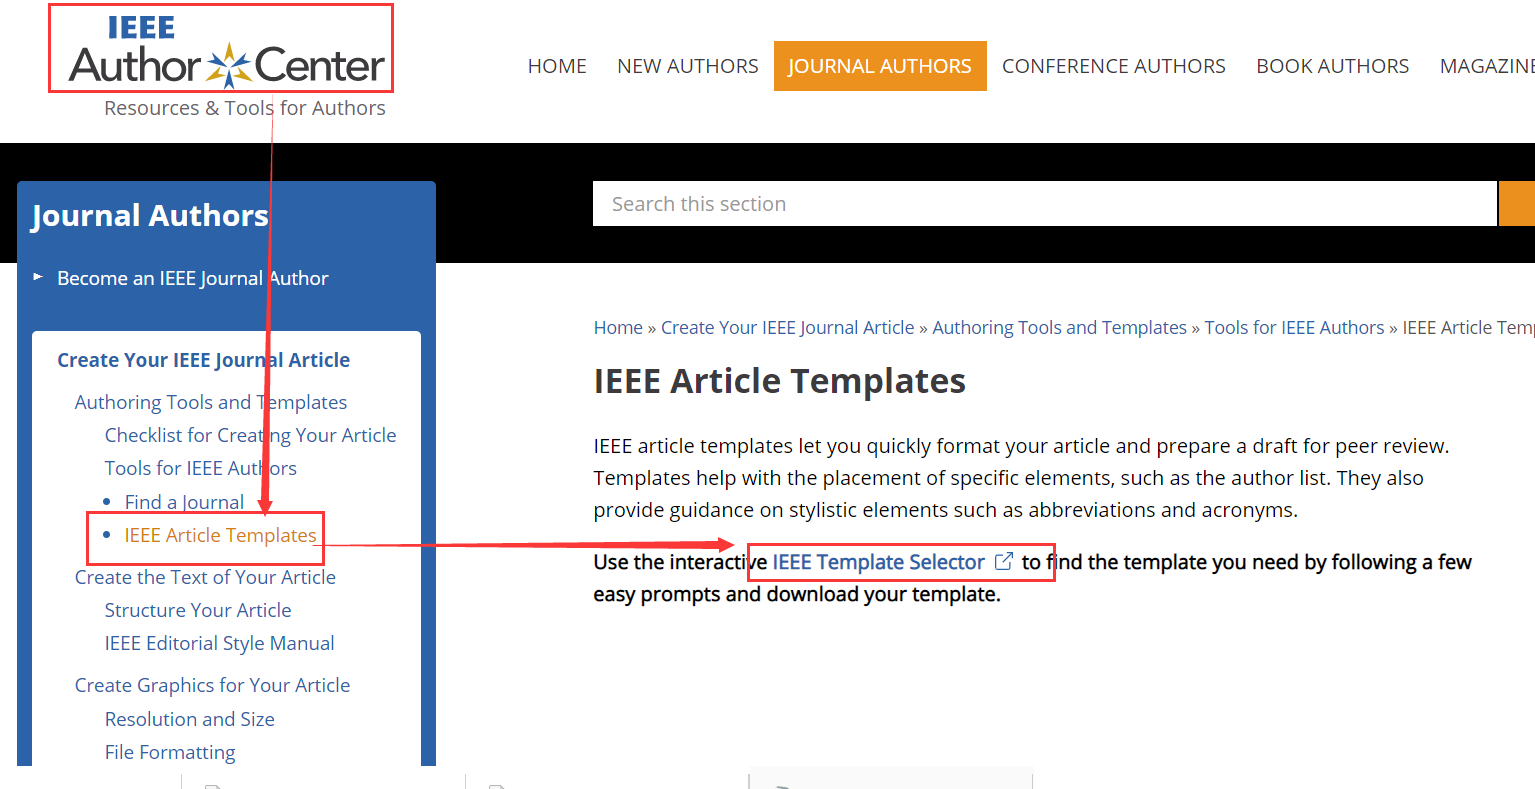Open the MAGAZINE authors menu item

(1487, 66)
